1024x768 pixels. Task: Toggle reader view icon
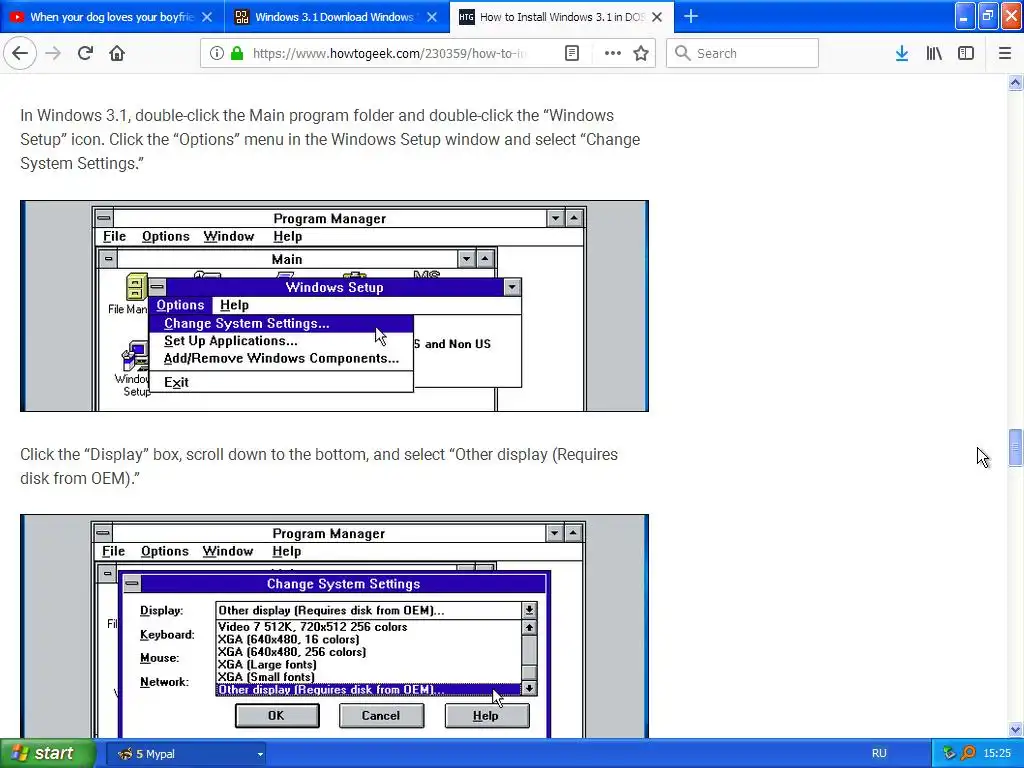571,53
